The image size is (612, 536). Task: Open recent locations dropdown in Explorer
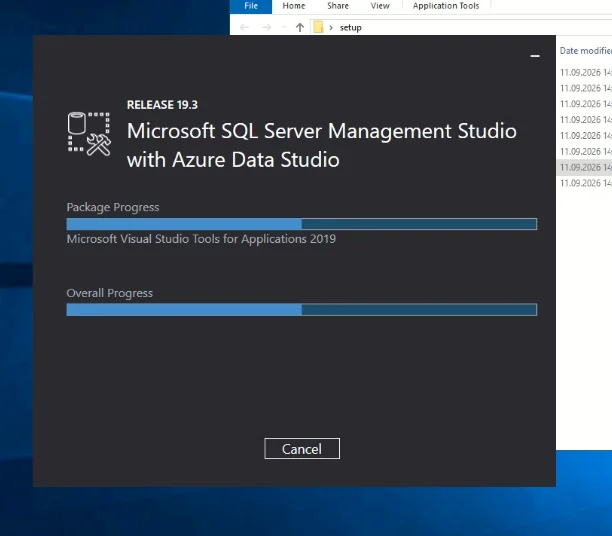pos(284,27)
